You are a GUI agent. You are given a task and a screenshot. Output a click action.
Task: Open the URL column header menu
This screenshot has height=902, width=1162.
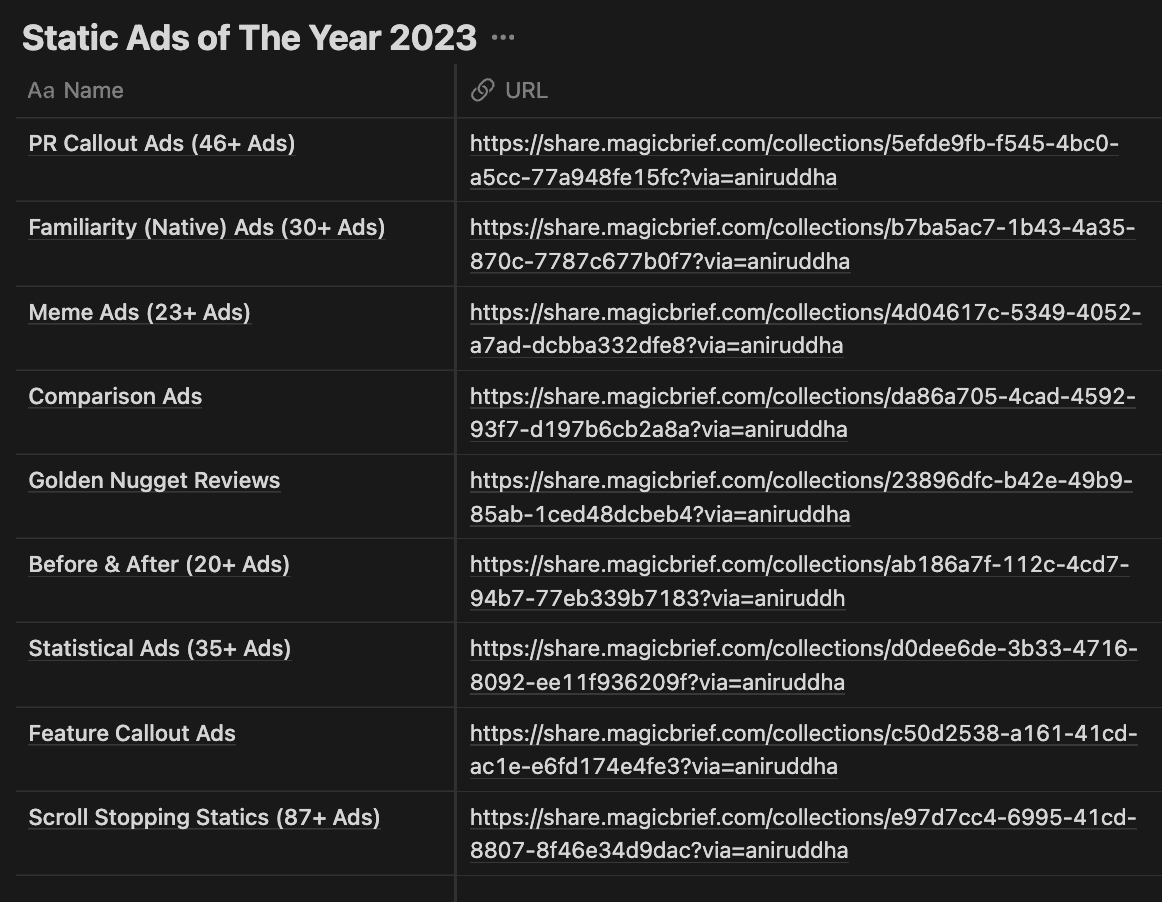809,90
